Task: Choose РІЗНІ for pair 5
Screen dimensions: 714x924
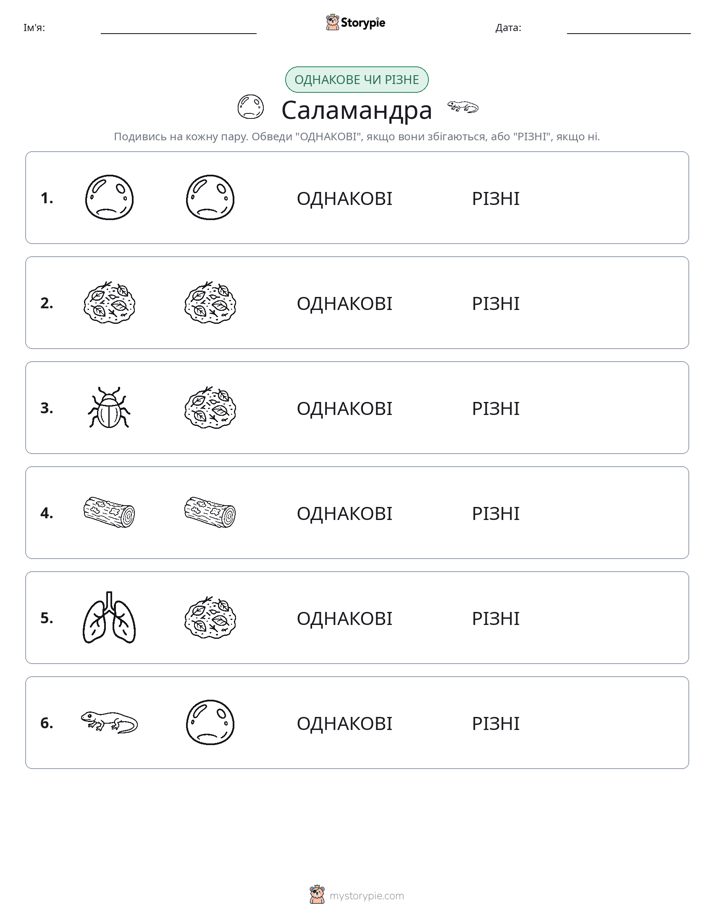Action: click(x=495, y=618)
